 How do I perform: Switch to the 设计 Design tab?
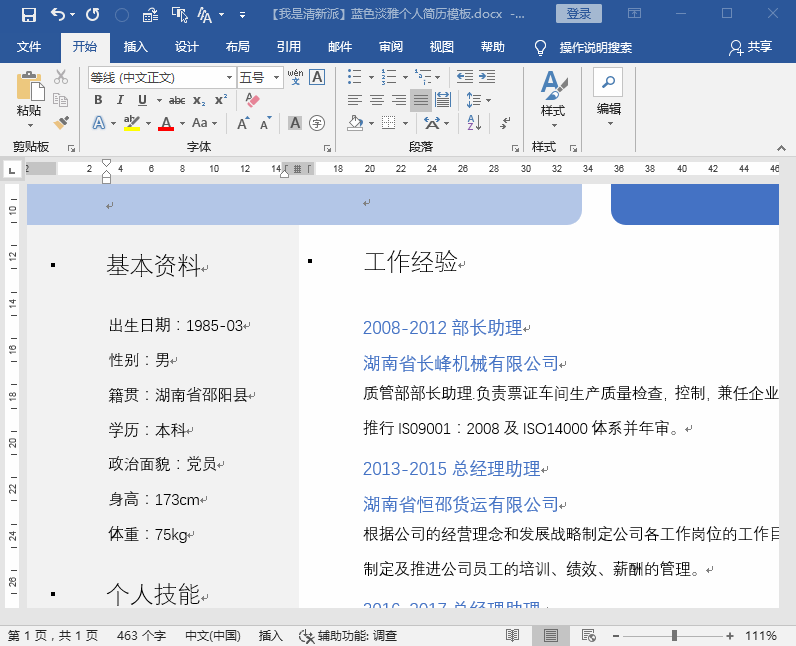click(x=187, y=47)
